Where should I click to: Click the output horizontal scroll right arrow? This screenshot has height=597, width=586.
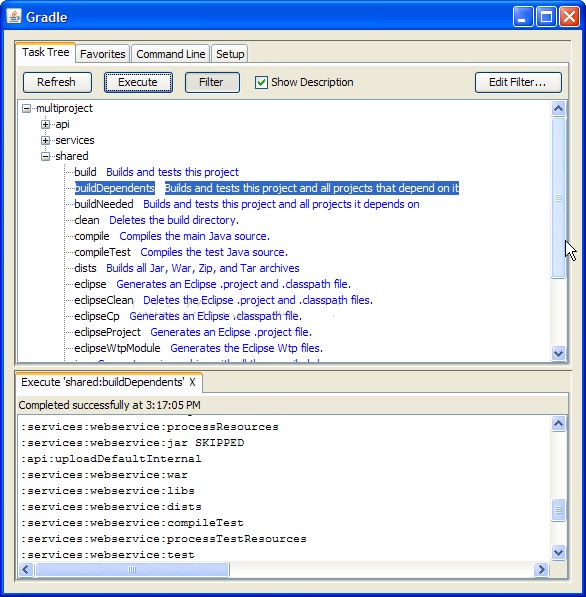pyautogui.click(x=541, y=570)
